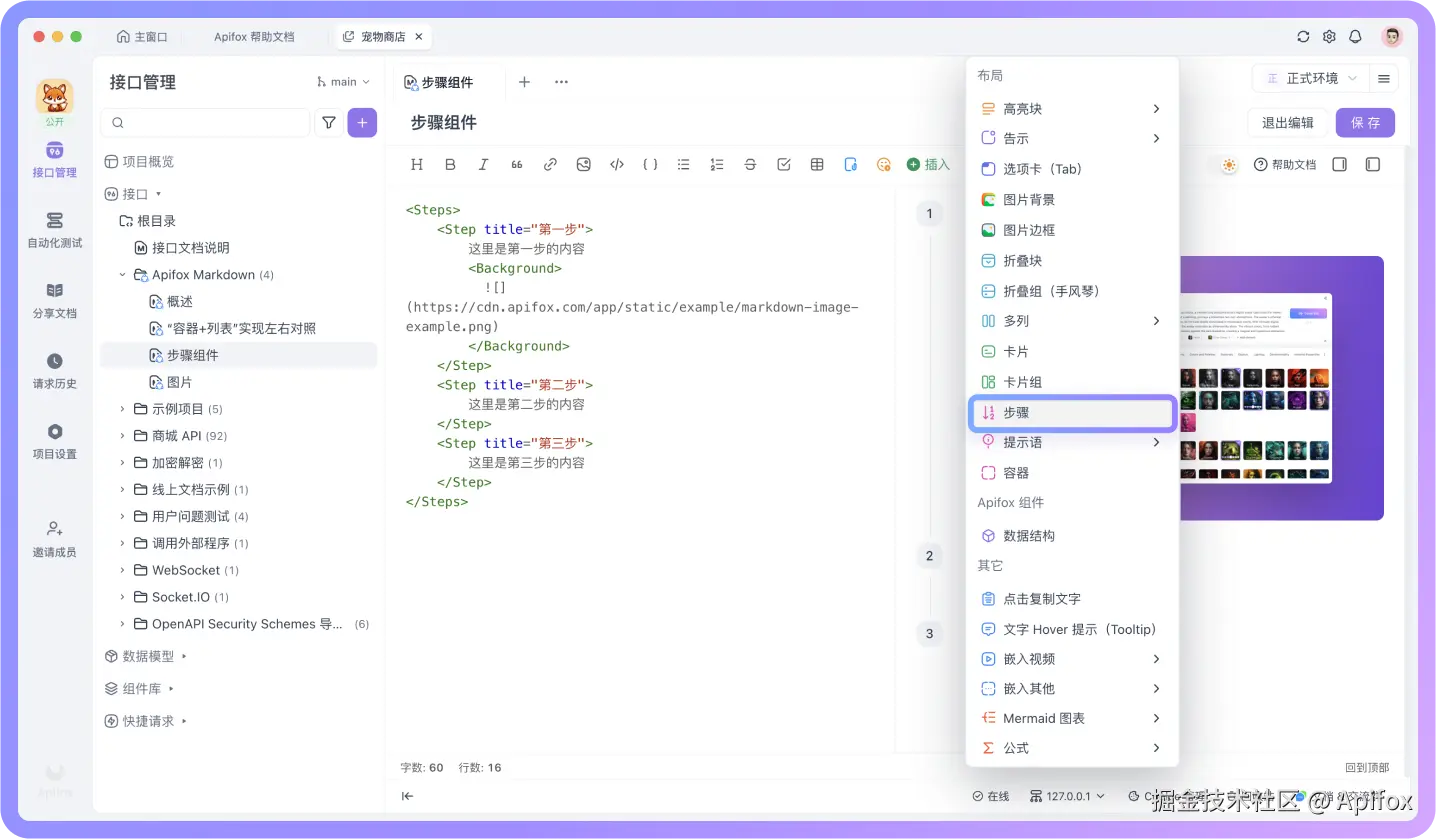Viewport: 1436px width, 839px height.
Task: Click the purple plus add button
Action: coord(362,123)
